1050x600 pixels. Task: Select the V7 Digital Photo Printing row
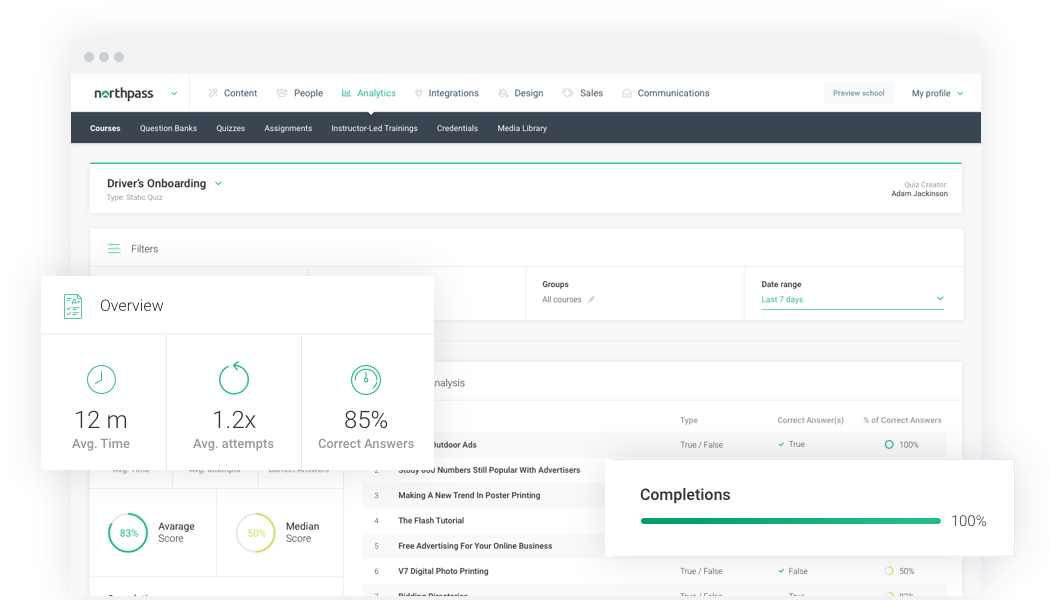(443, 571)
